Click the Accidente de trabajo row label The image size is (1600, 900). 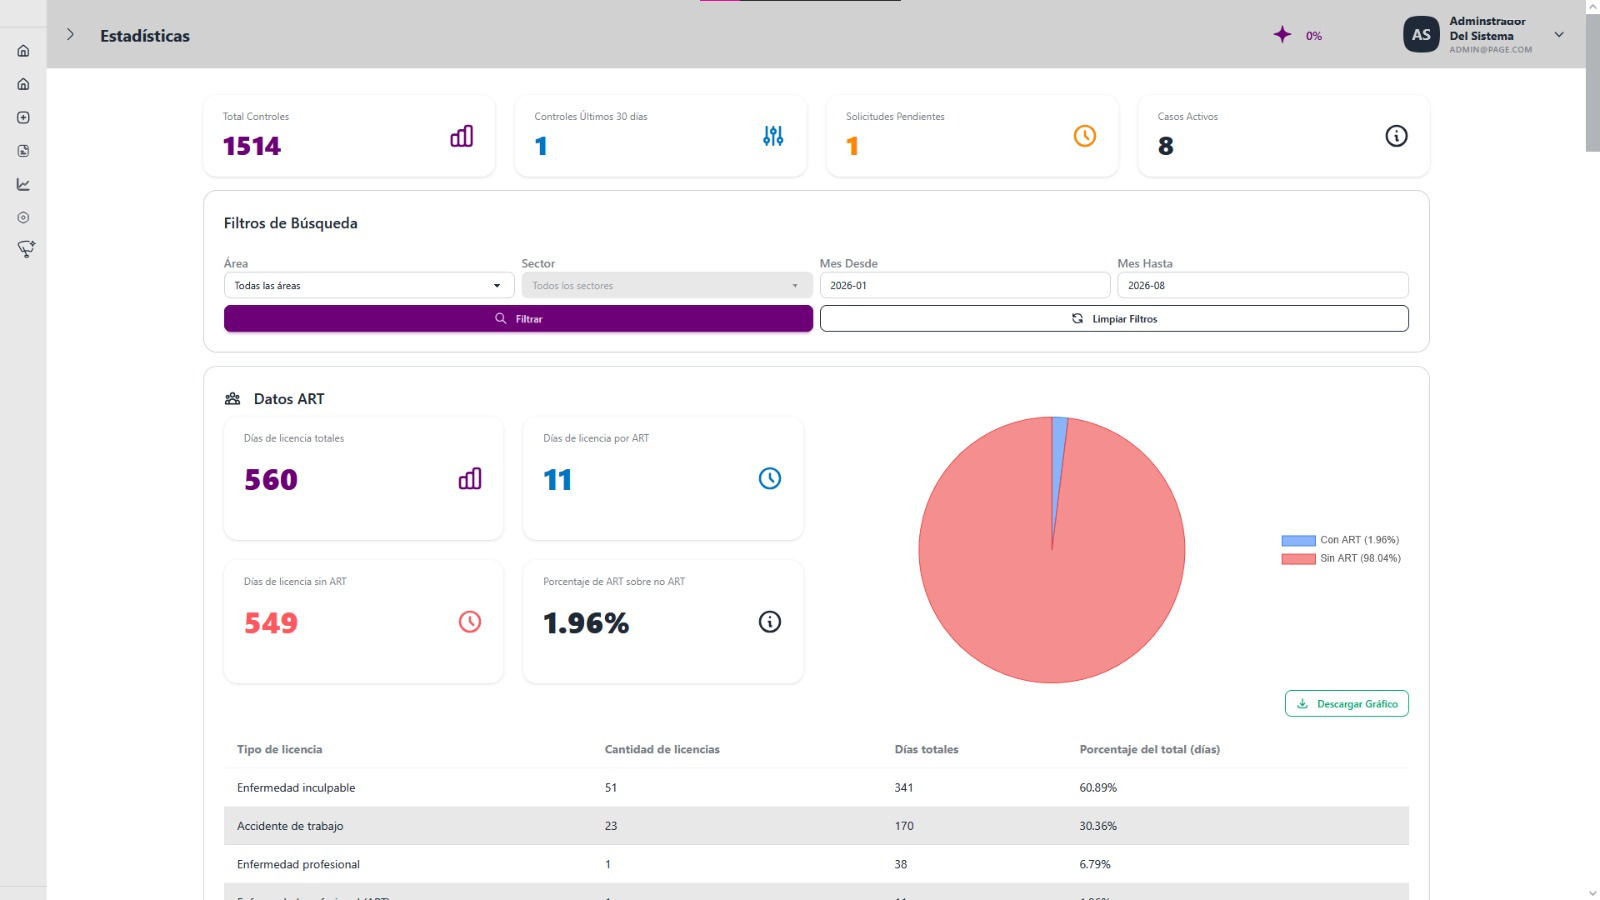pyautogui.click(x=290, y=826)
